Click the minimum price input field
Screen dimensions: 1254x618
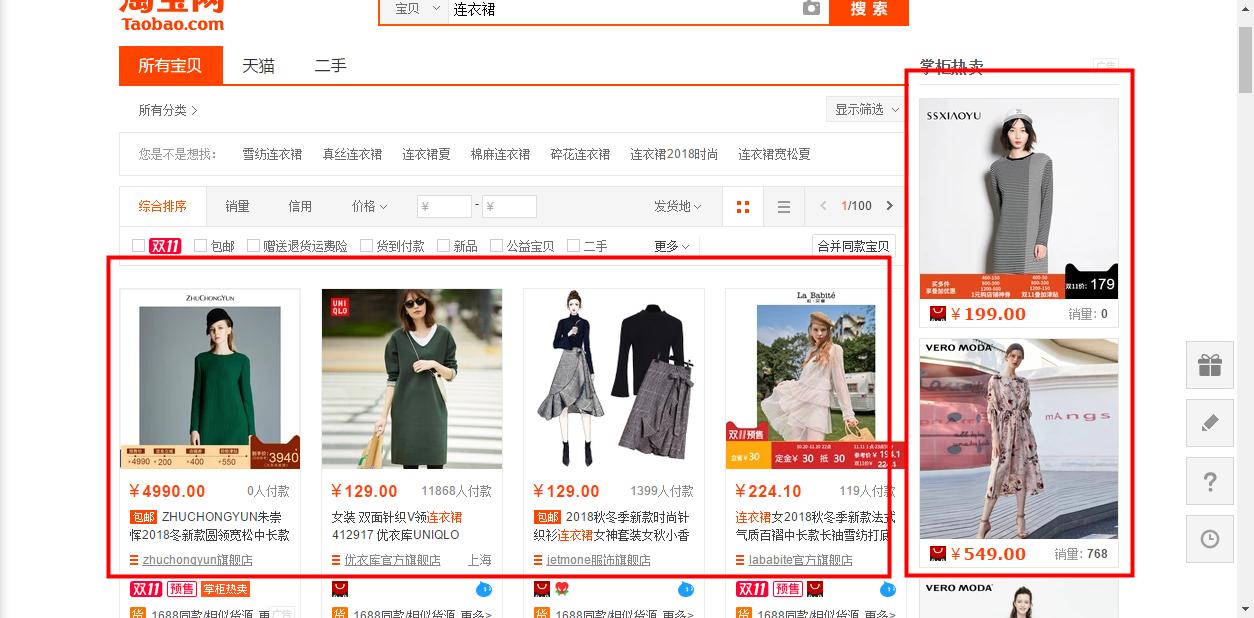point(444,207)
